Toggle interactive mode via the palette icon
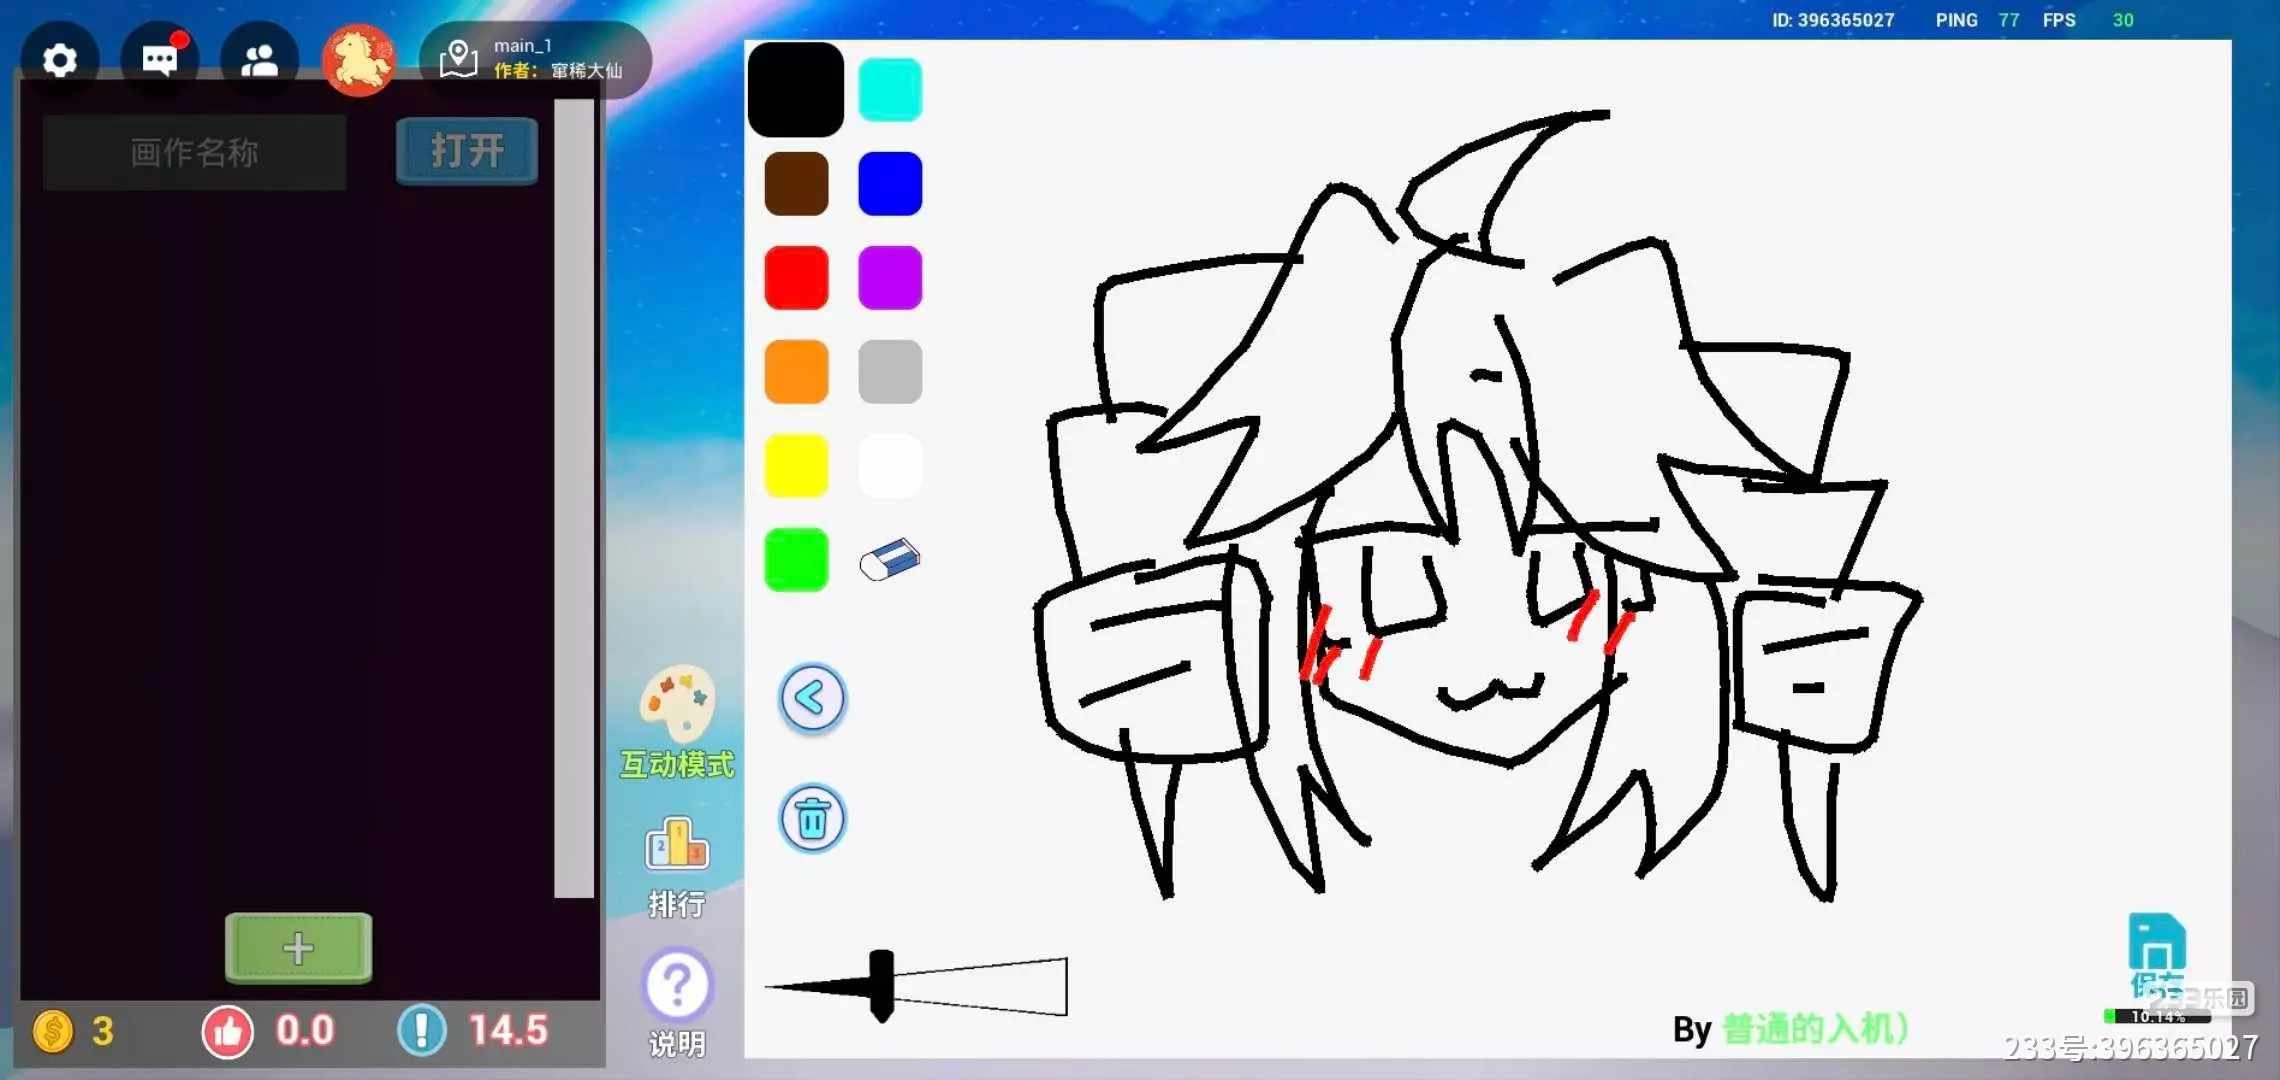This screenshot has width=2280, height=1080. 677,702
